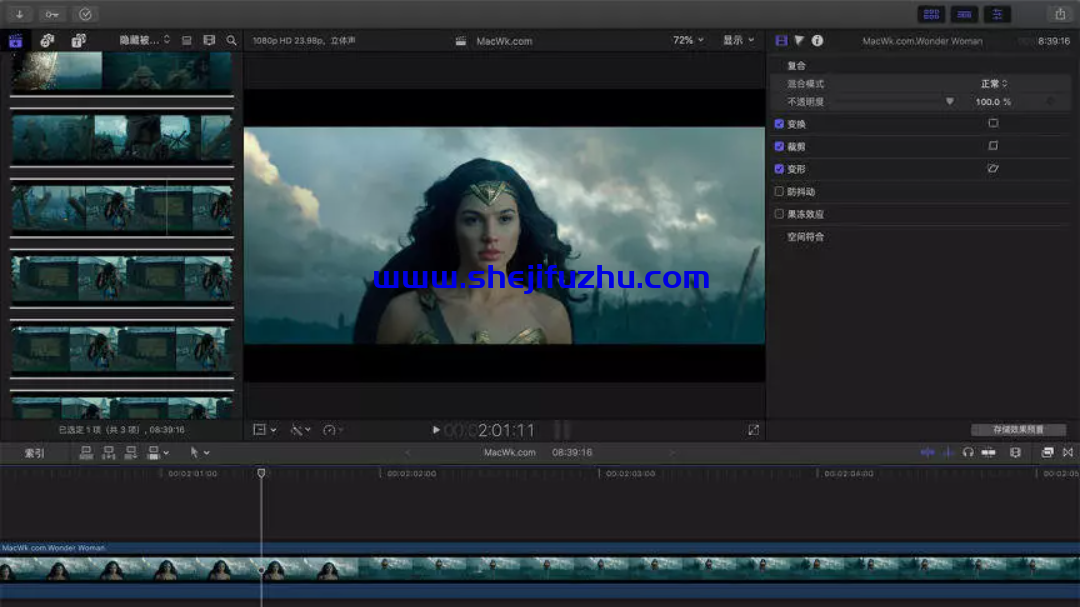Open the media import window
Screen dimensions: 1080x607
19,14
